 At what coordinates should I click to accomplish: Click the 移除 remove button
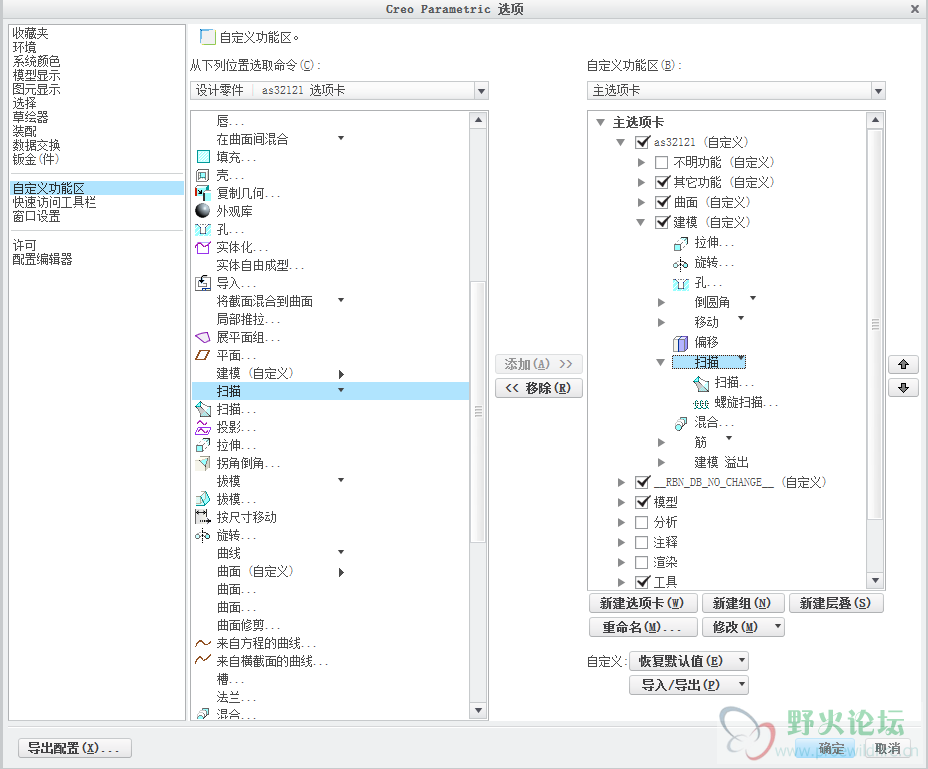(539, 388)
